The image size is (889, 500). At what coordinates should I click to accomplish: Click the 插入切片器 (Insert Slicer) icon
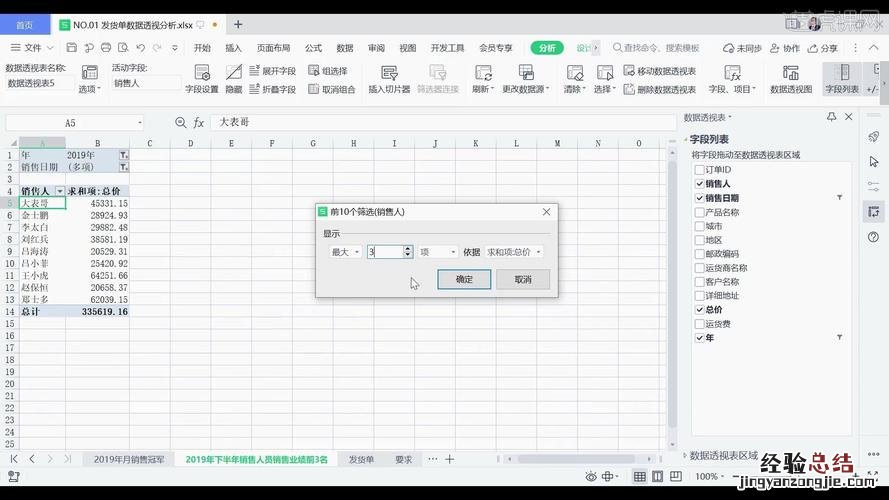389,74
